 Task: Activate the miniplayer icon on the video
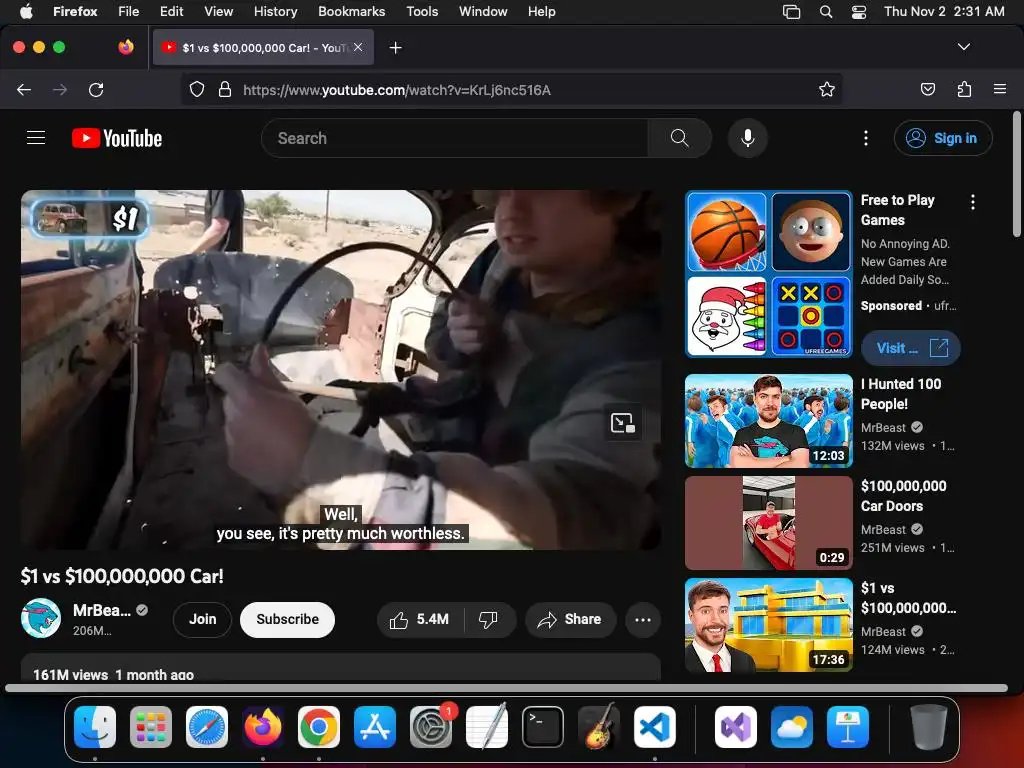[622, 423]
